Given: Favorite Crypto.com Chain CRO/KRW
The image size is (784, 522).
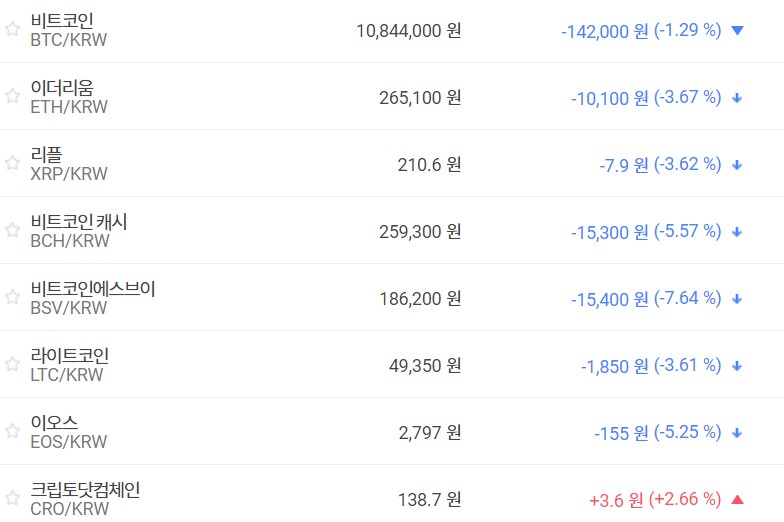Looking at the screenshot, I should coord(12,498).
